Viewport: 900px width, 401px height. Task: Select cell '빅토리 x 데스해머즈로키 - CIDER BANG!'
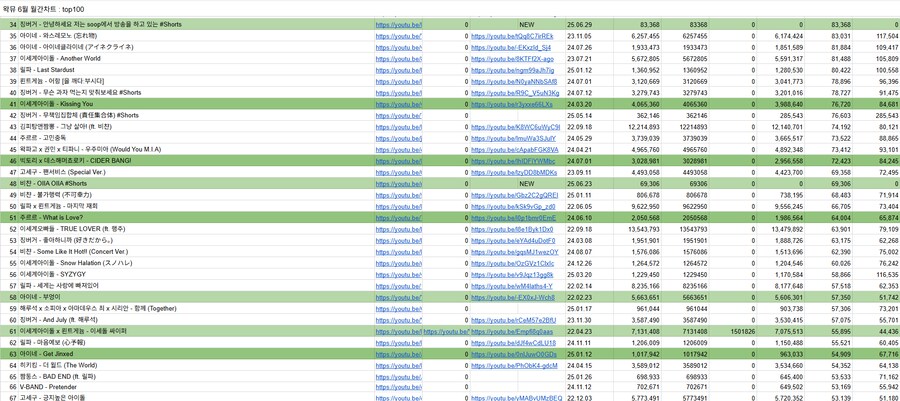coord(196,161)
